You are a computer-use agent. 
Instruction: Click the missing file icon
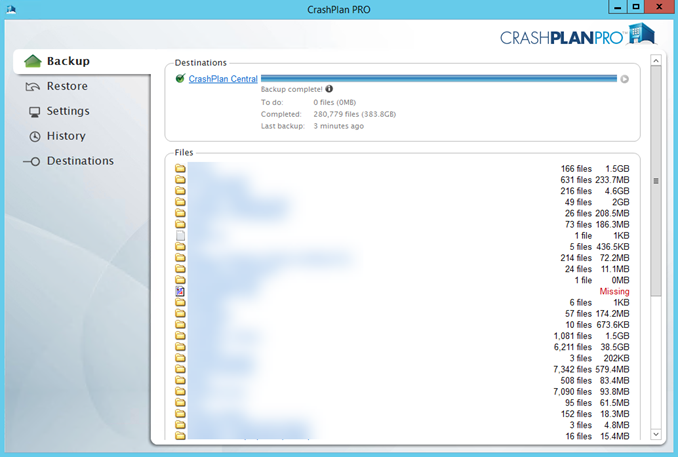click(x=180, y=291)
